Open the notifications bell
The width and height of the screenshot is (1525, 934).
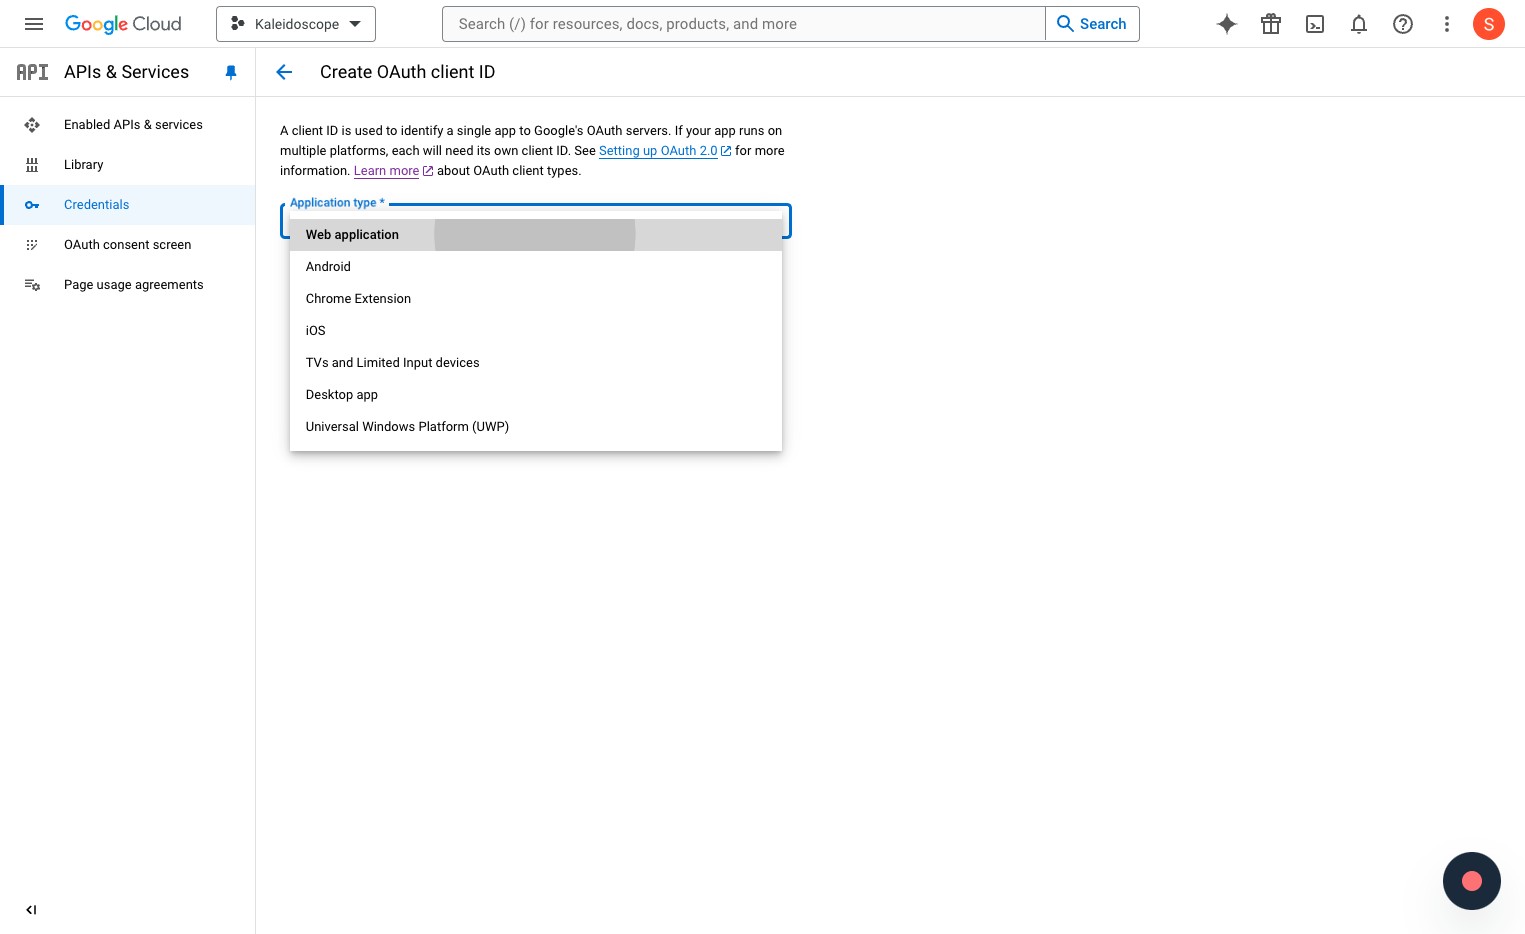(1359, 24)
